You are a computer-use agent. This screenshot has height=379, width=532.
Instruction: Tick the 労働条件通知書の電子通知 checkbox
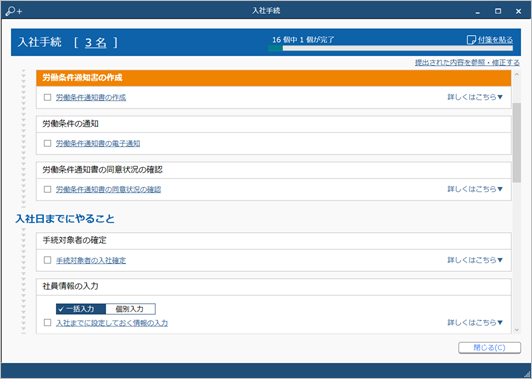48,144
